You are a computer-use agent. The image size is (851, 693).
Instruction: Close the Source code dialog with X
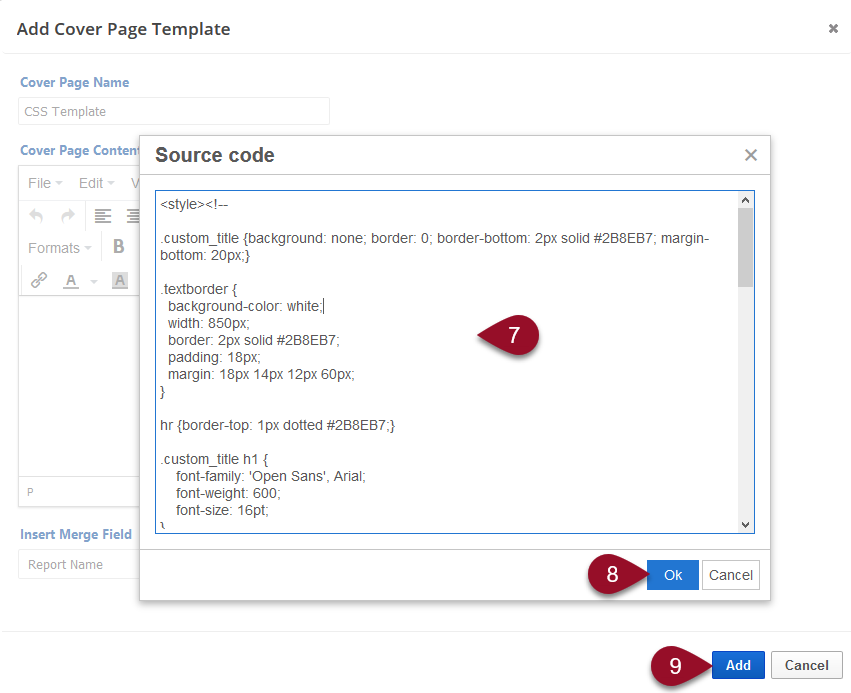coord(750,155)
